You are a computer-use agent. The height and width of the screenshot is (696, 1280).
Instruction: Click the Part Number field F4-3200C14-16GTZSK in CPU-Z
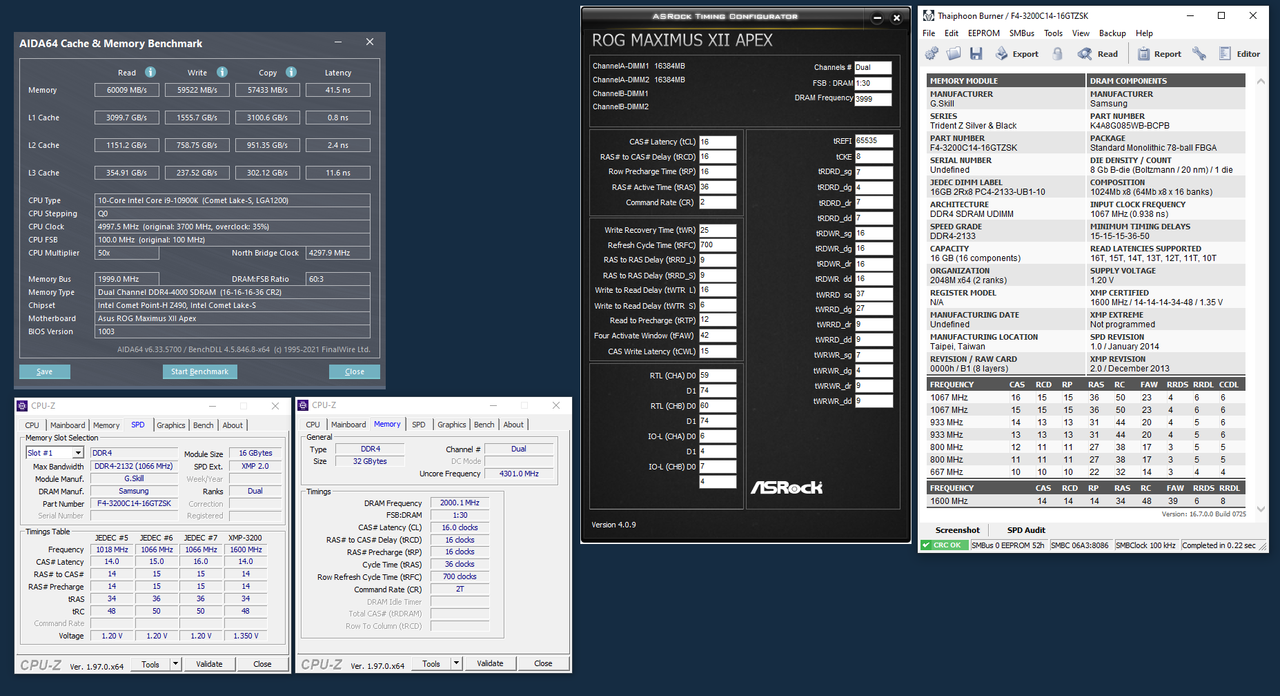click(135, 504)
